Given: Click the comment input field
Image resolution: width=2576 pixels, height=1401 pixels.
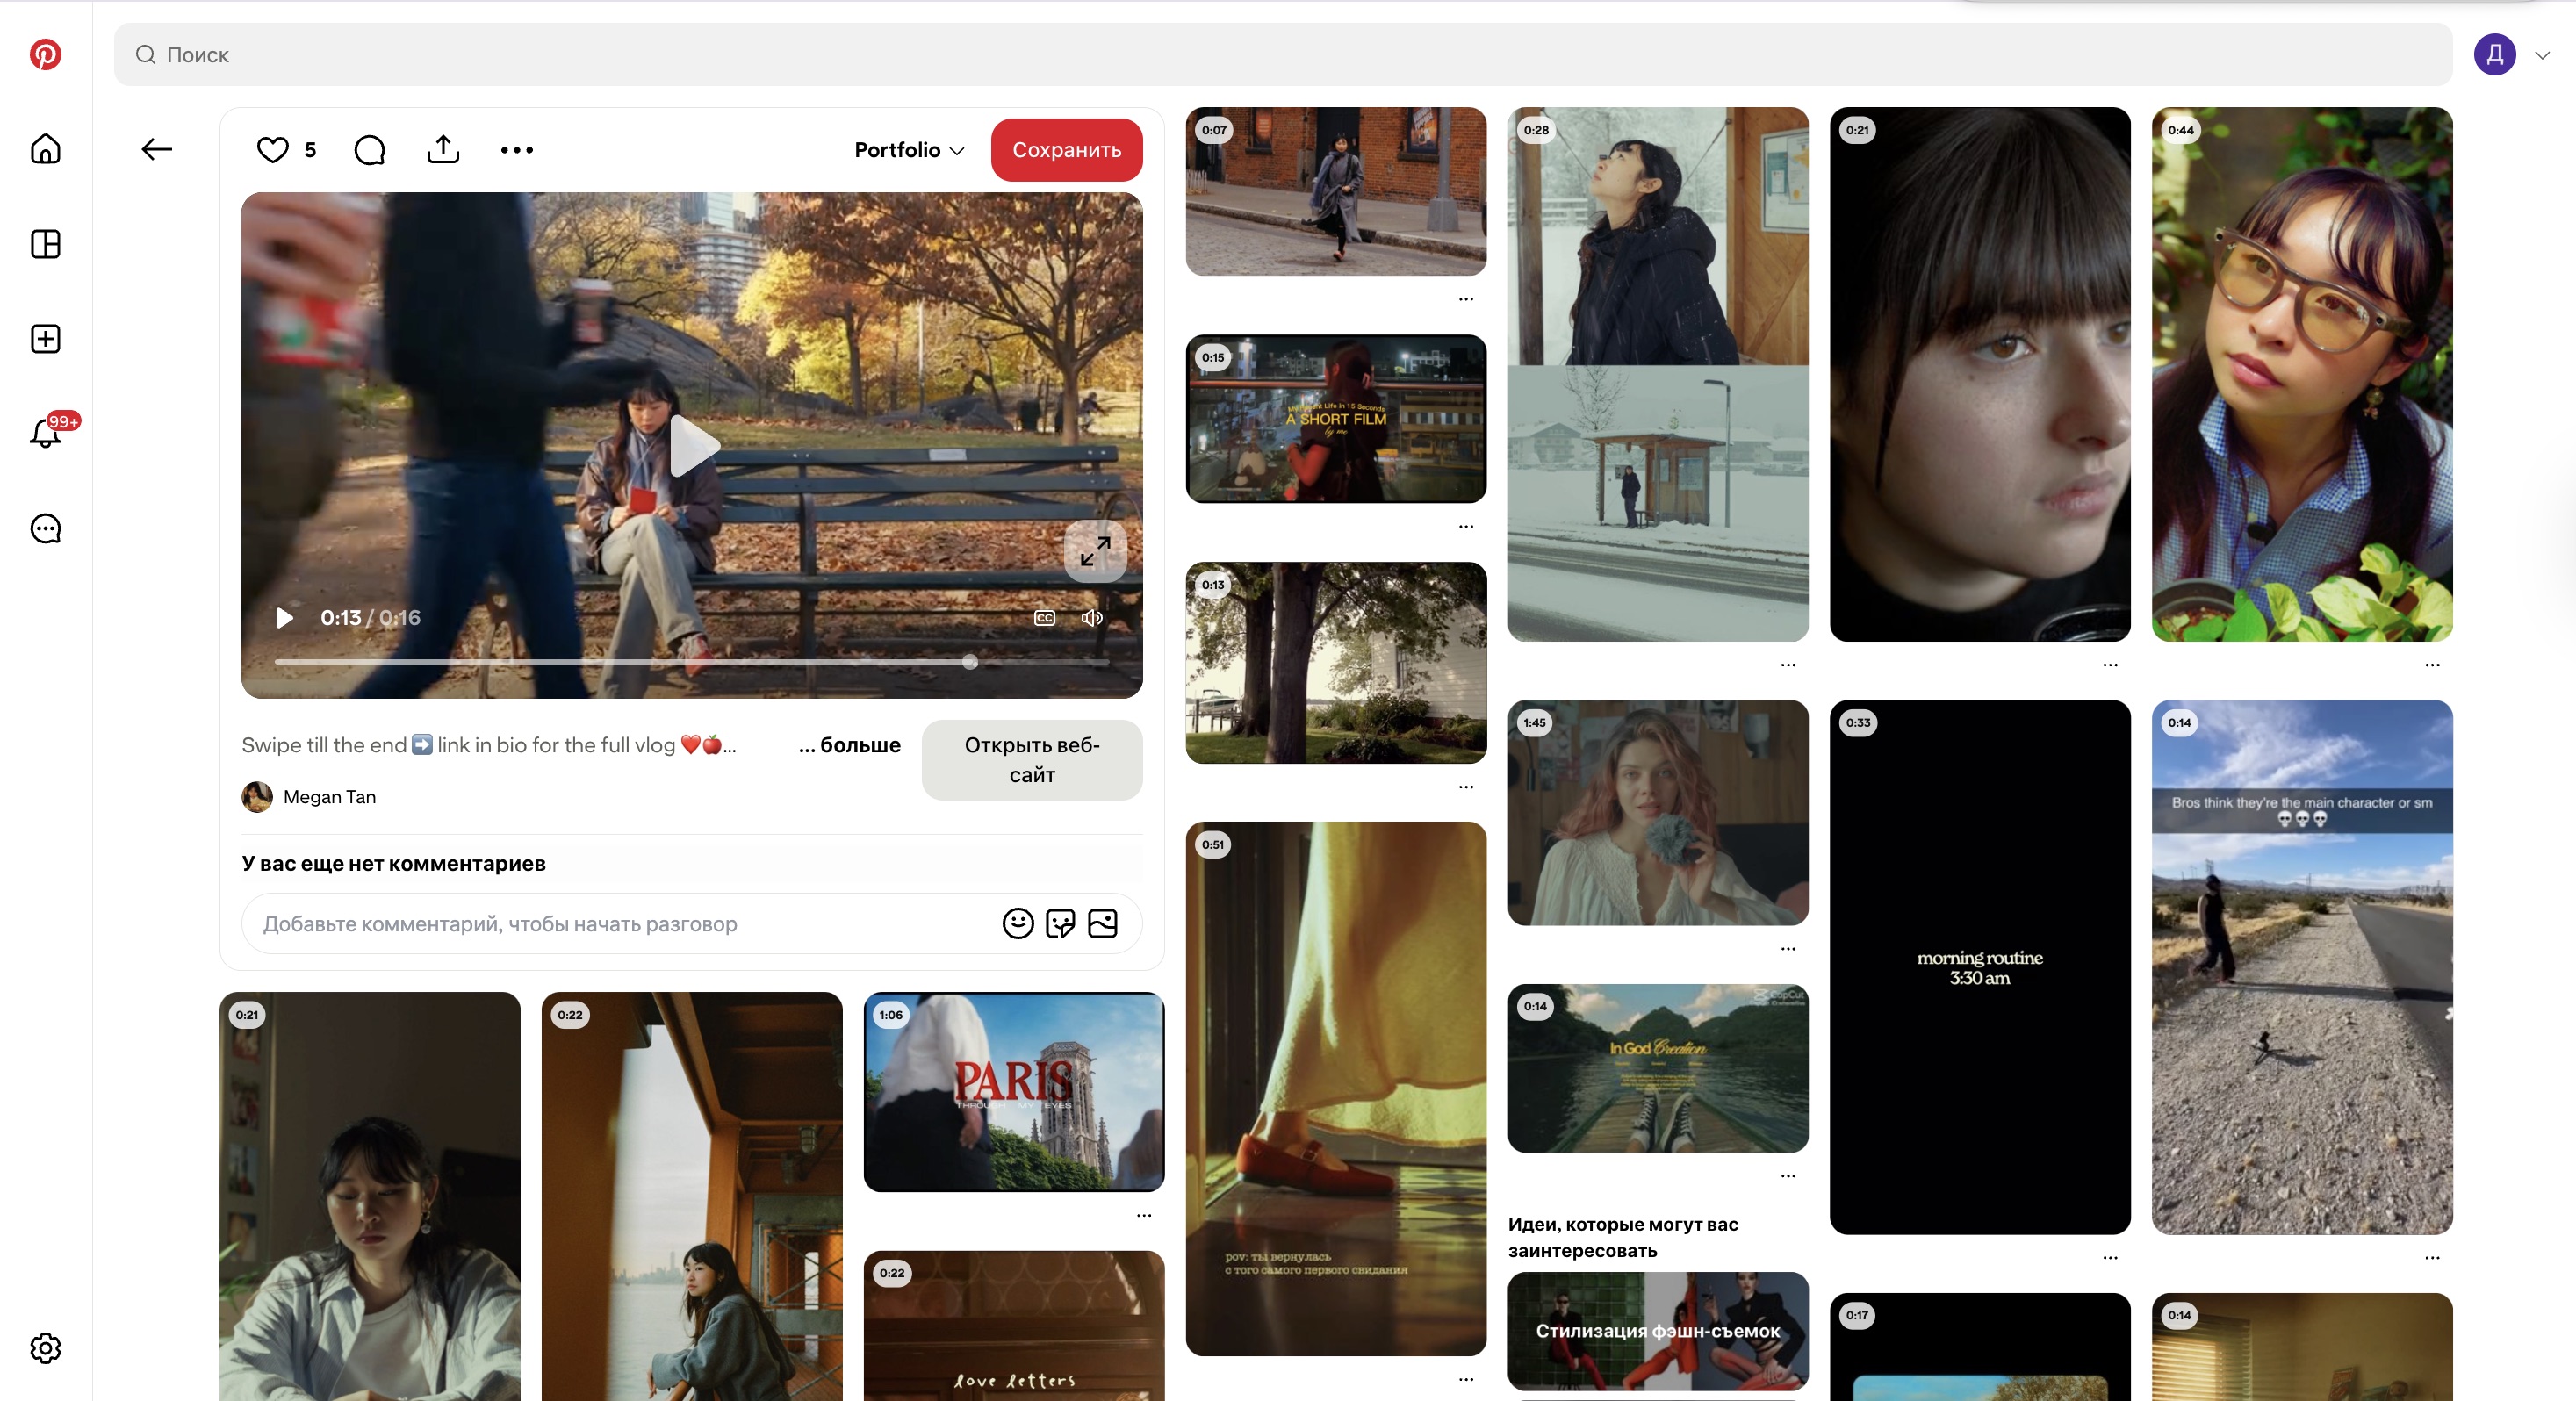Looking at the screenshot, I should click(x=620, y=923).
